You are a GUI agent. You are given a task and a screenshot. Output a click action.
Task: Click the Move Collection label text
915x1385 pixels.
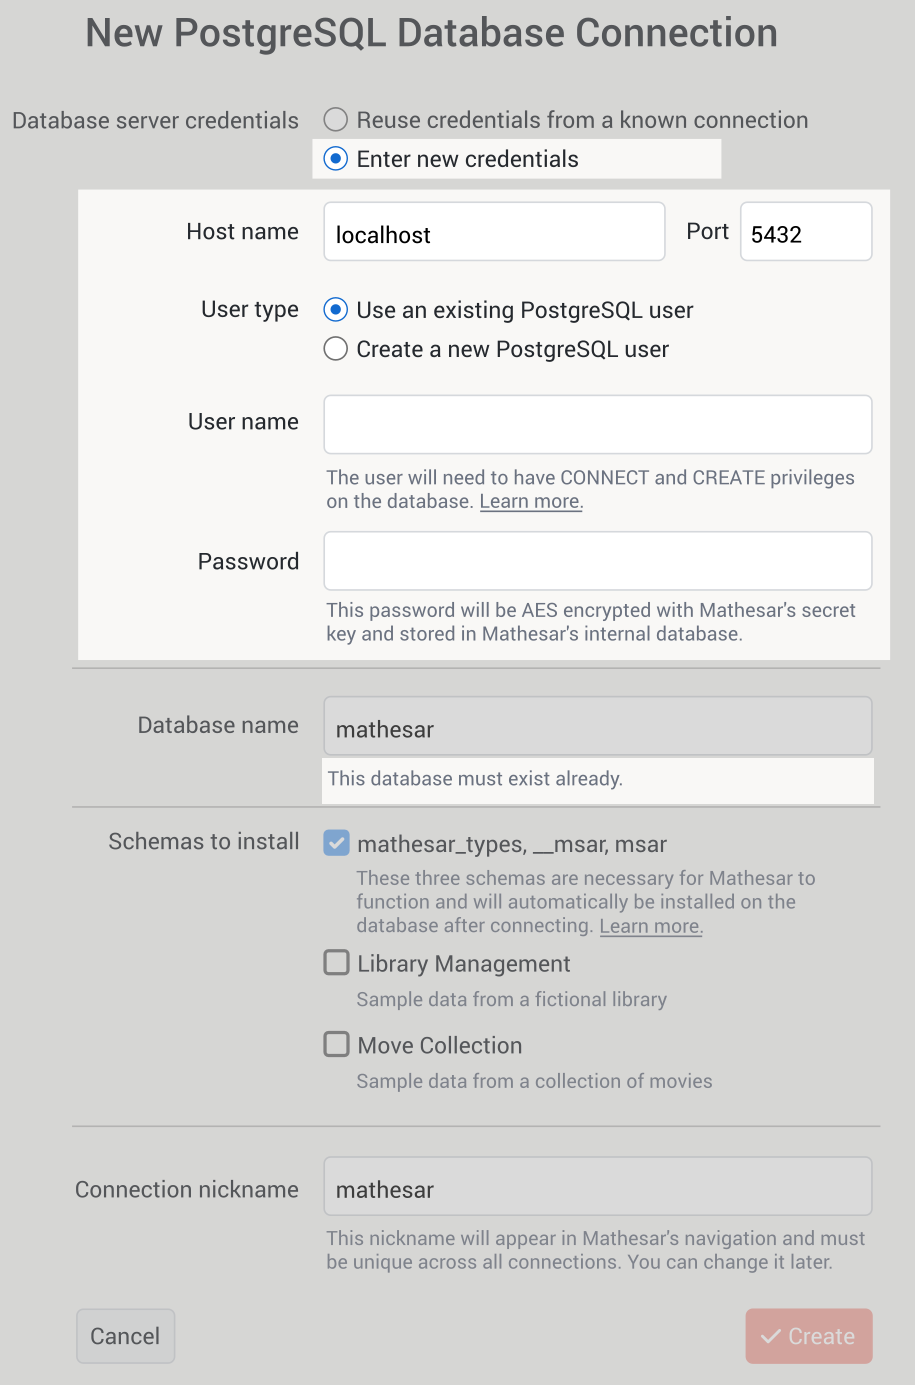coord(440,1046)
